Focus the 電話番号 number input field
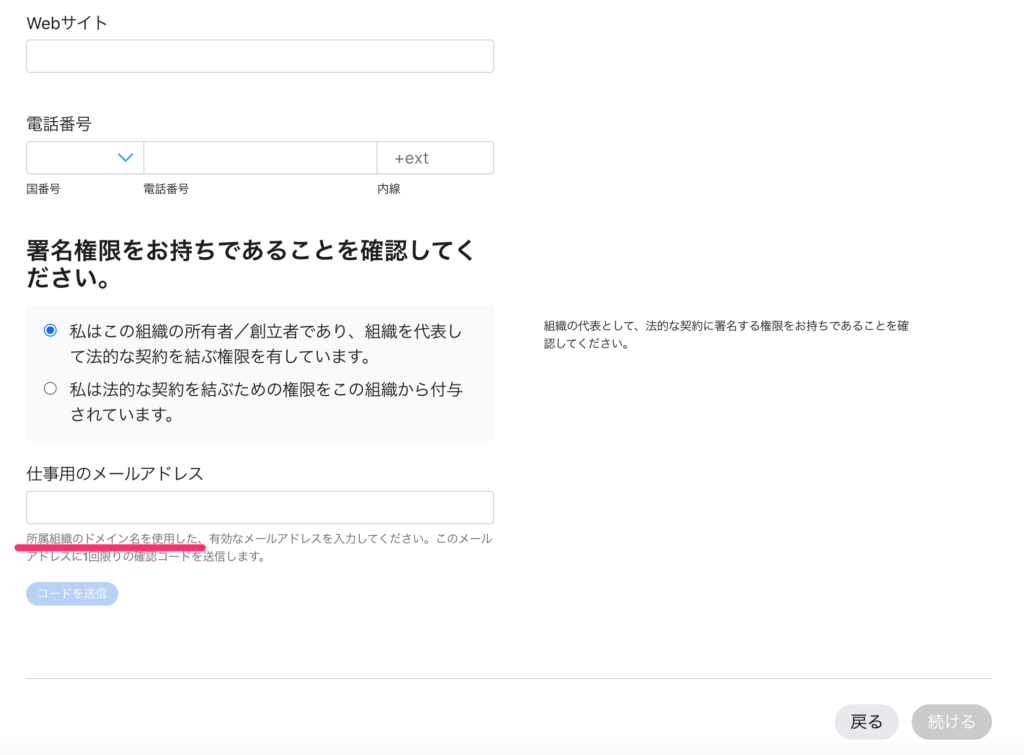1024x755 pixels. pyautogui.click(x=260, y=158)
